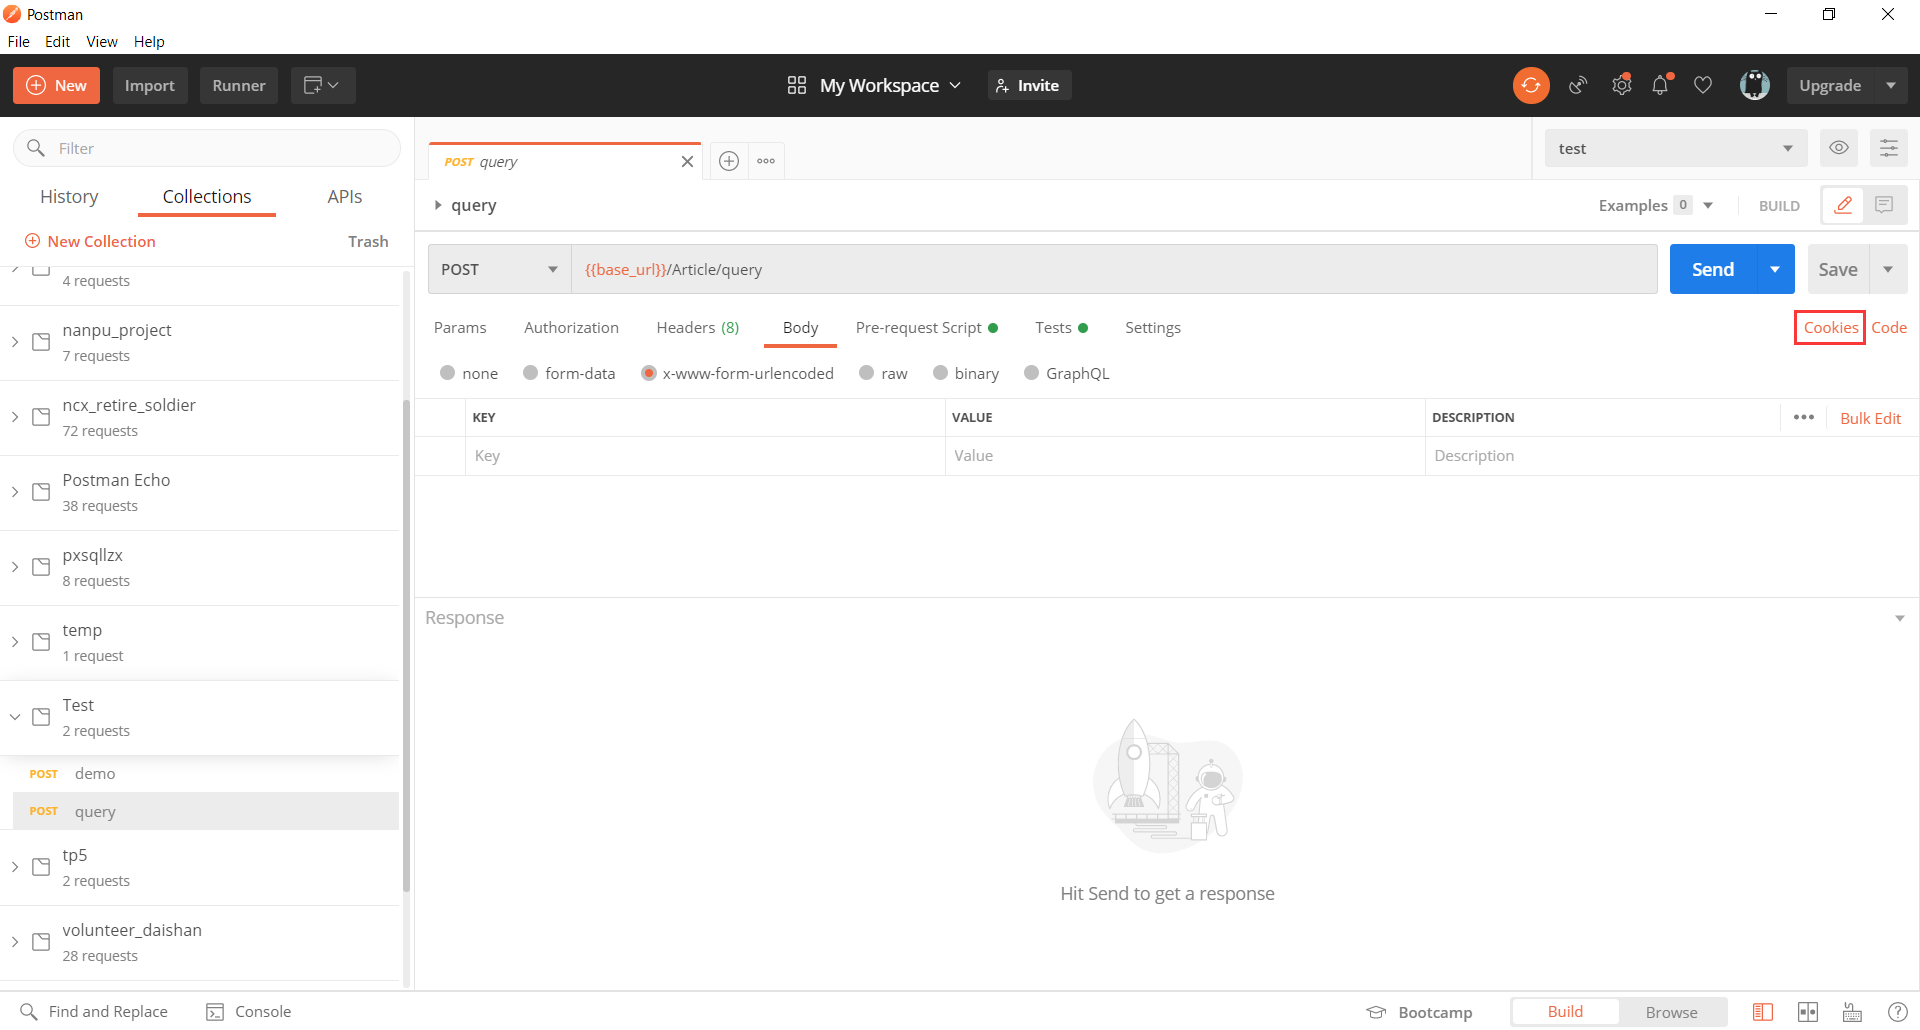1920x1030 pixels.
Task: Select the raw body type
Action: [866, 373]
